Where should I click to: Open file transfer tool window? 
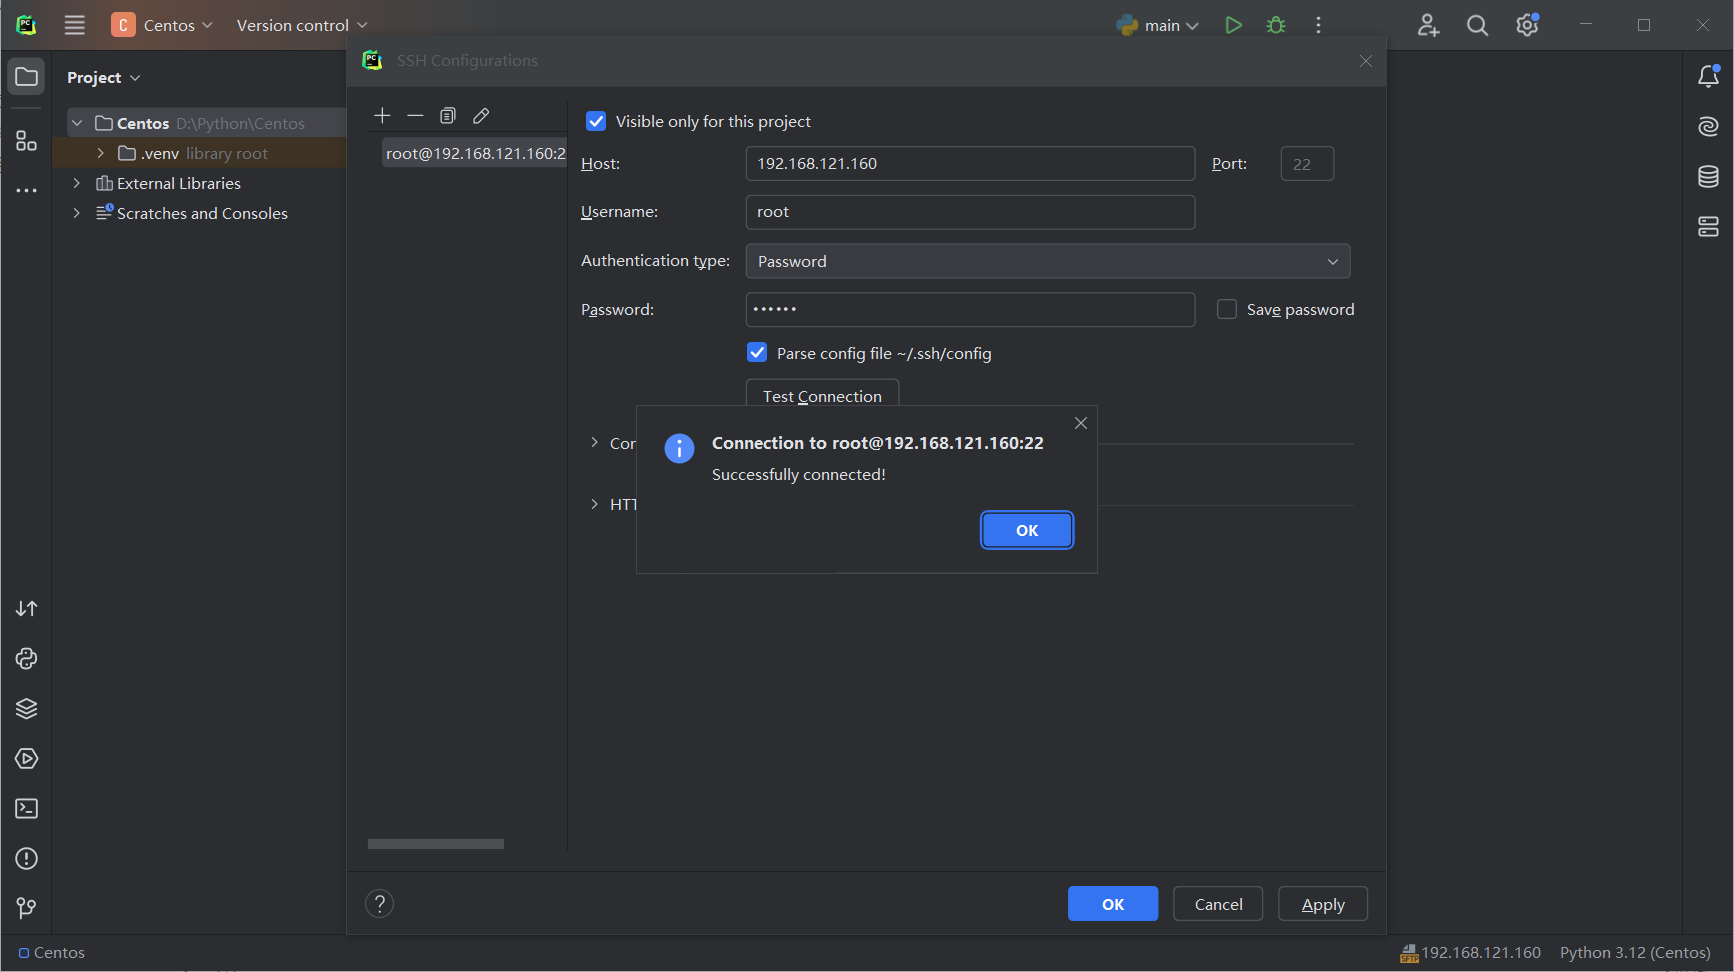[x=27, y=609]
